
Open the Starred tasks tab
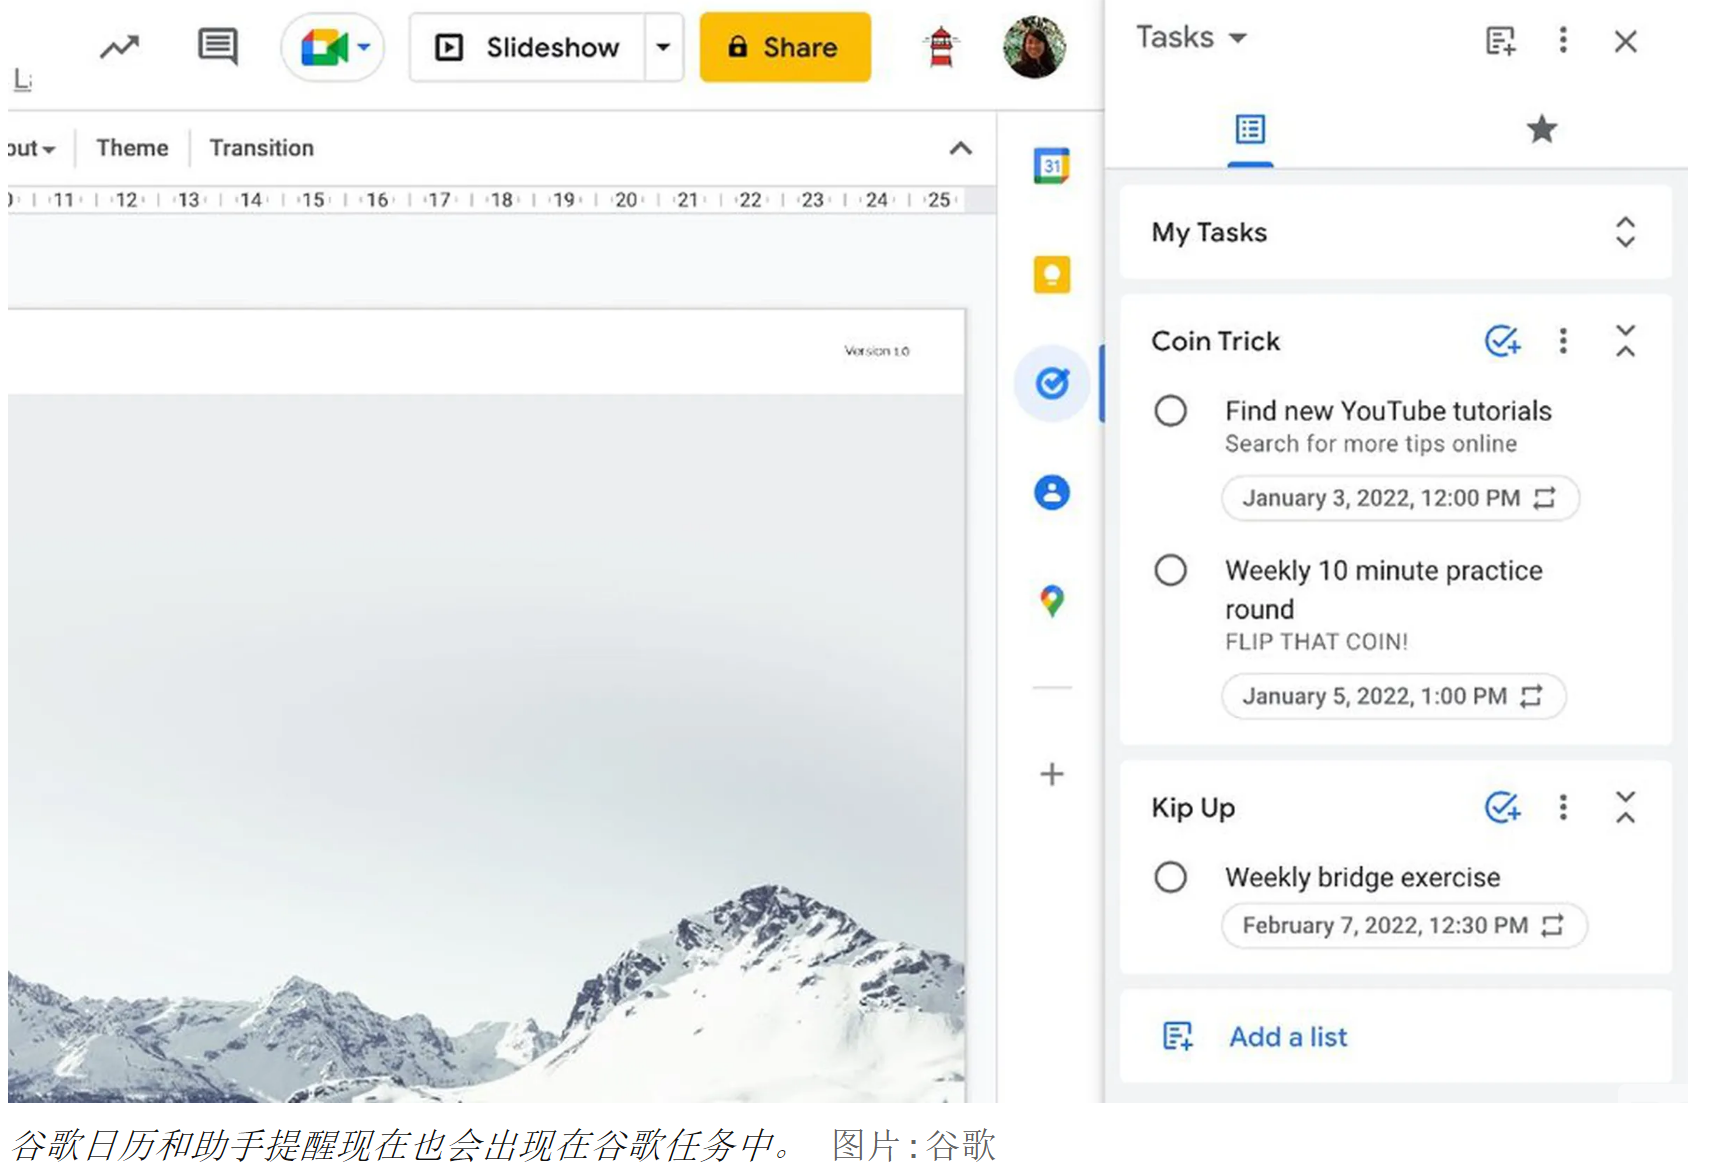pos(1541,129)
